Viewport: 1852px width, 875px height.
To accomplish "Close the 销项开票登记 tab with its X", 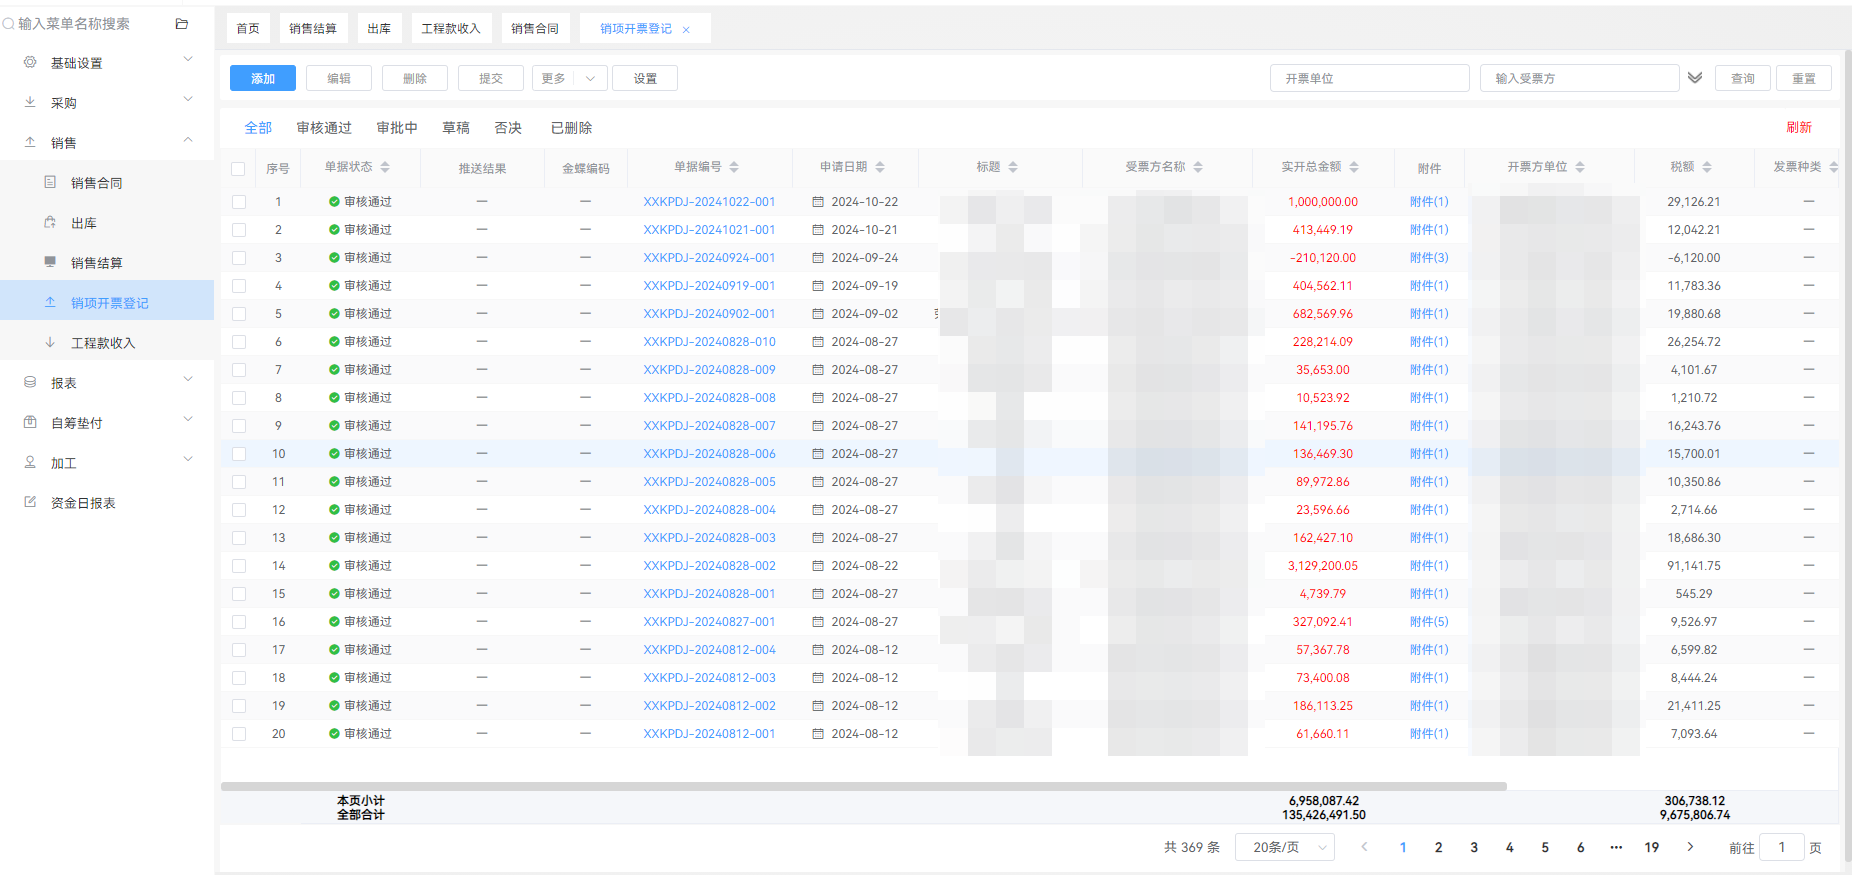I will pyautogui.click(x=686, y=30).
